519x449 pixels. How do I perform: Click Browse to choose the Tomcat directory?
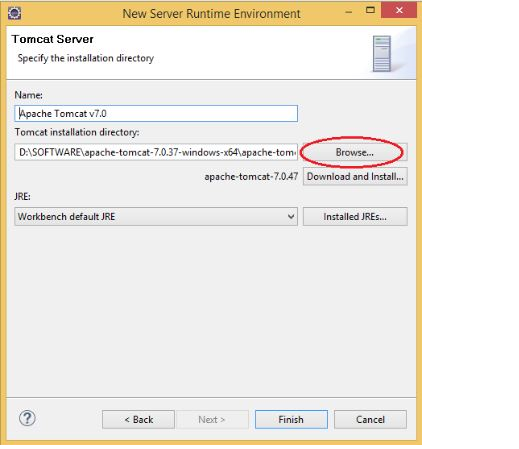pos(355,152)
